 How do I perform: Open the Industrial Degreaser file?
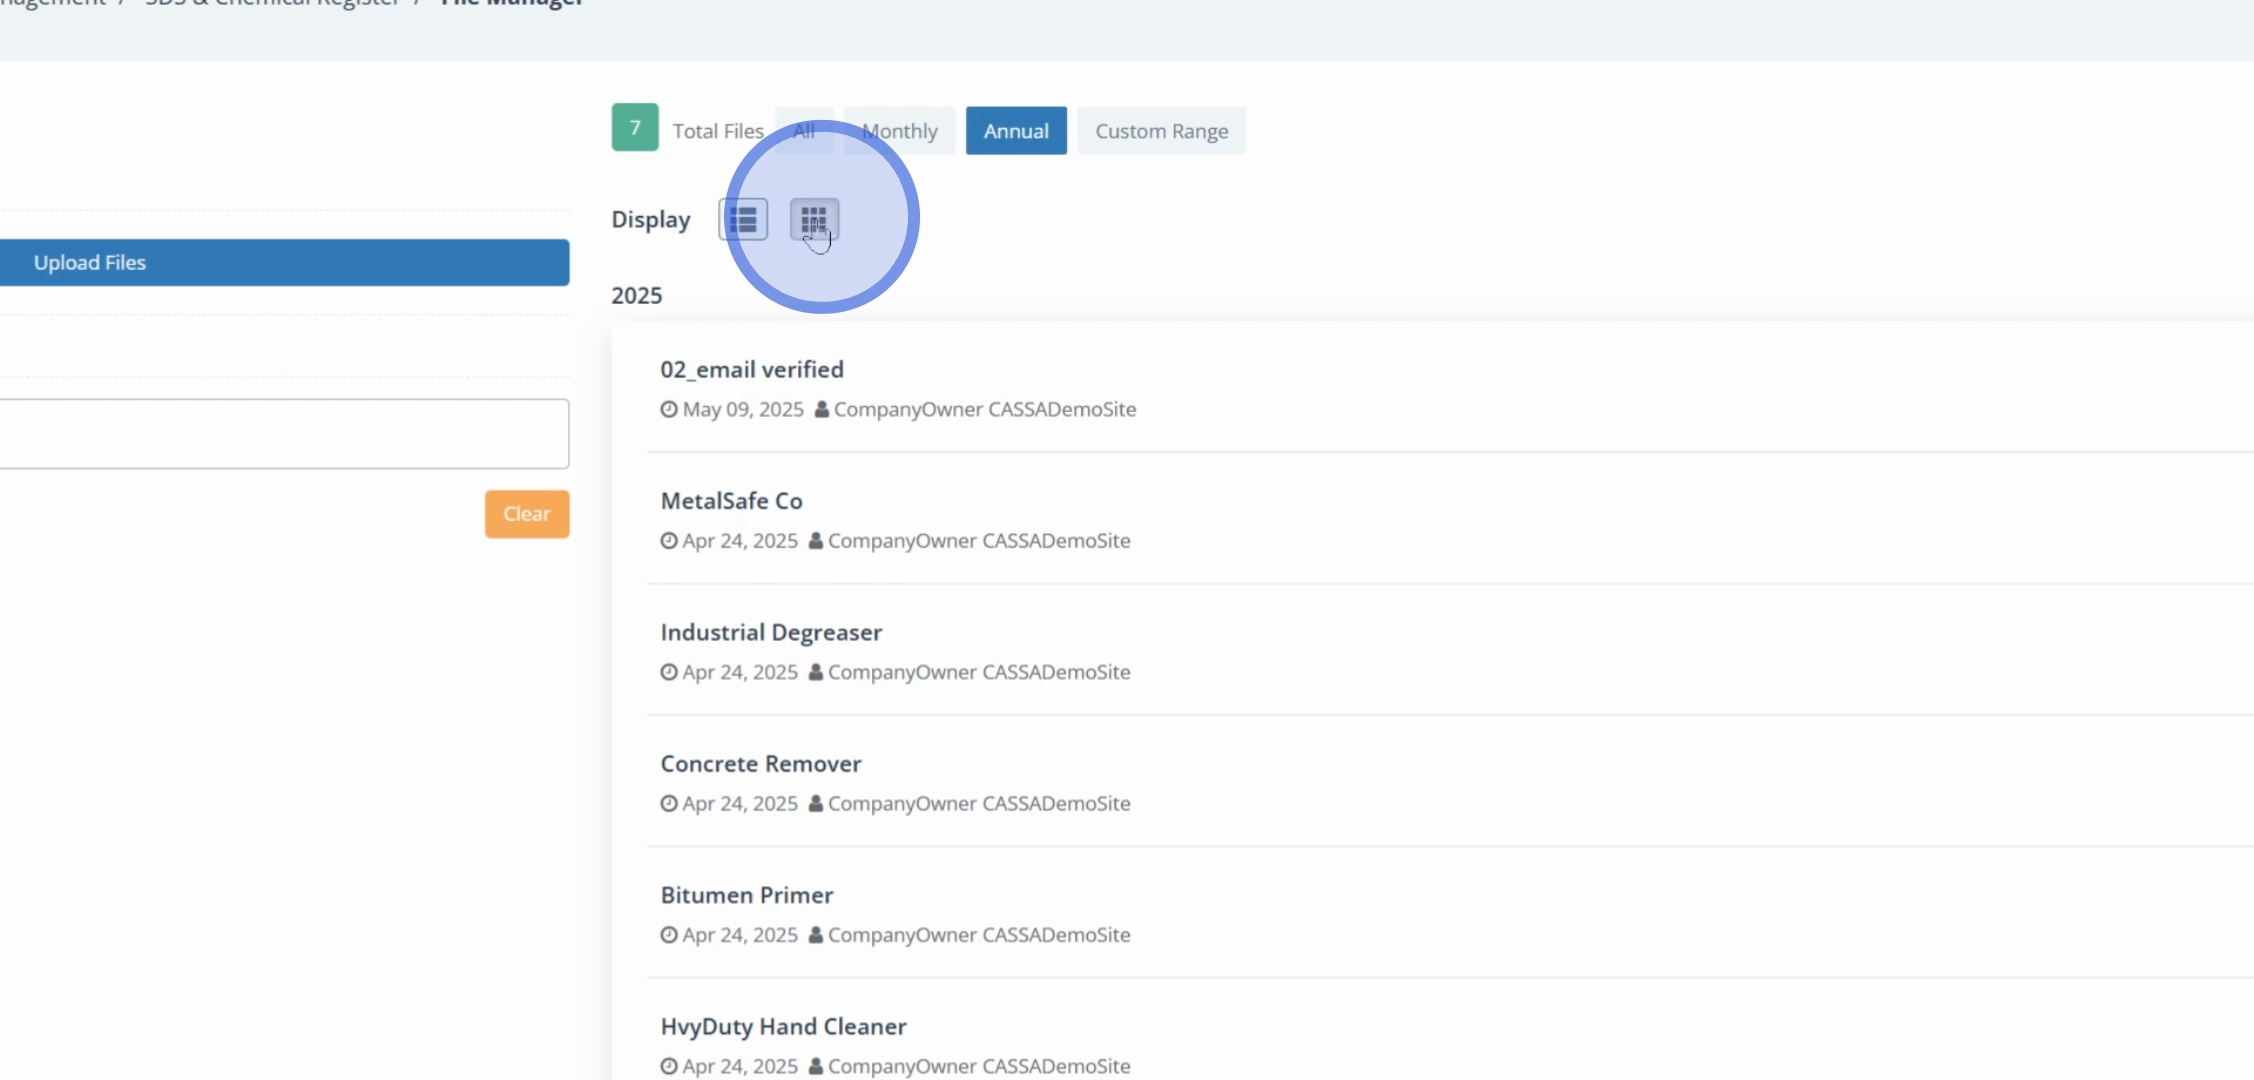click(771, 633)
